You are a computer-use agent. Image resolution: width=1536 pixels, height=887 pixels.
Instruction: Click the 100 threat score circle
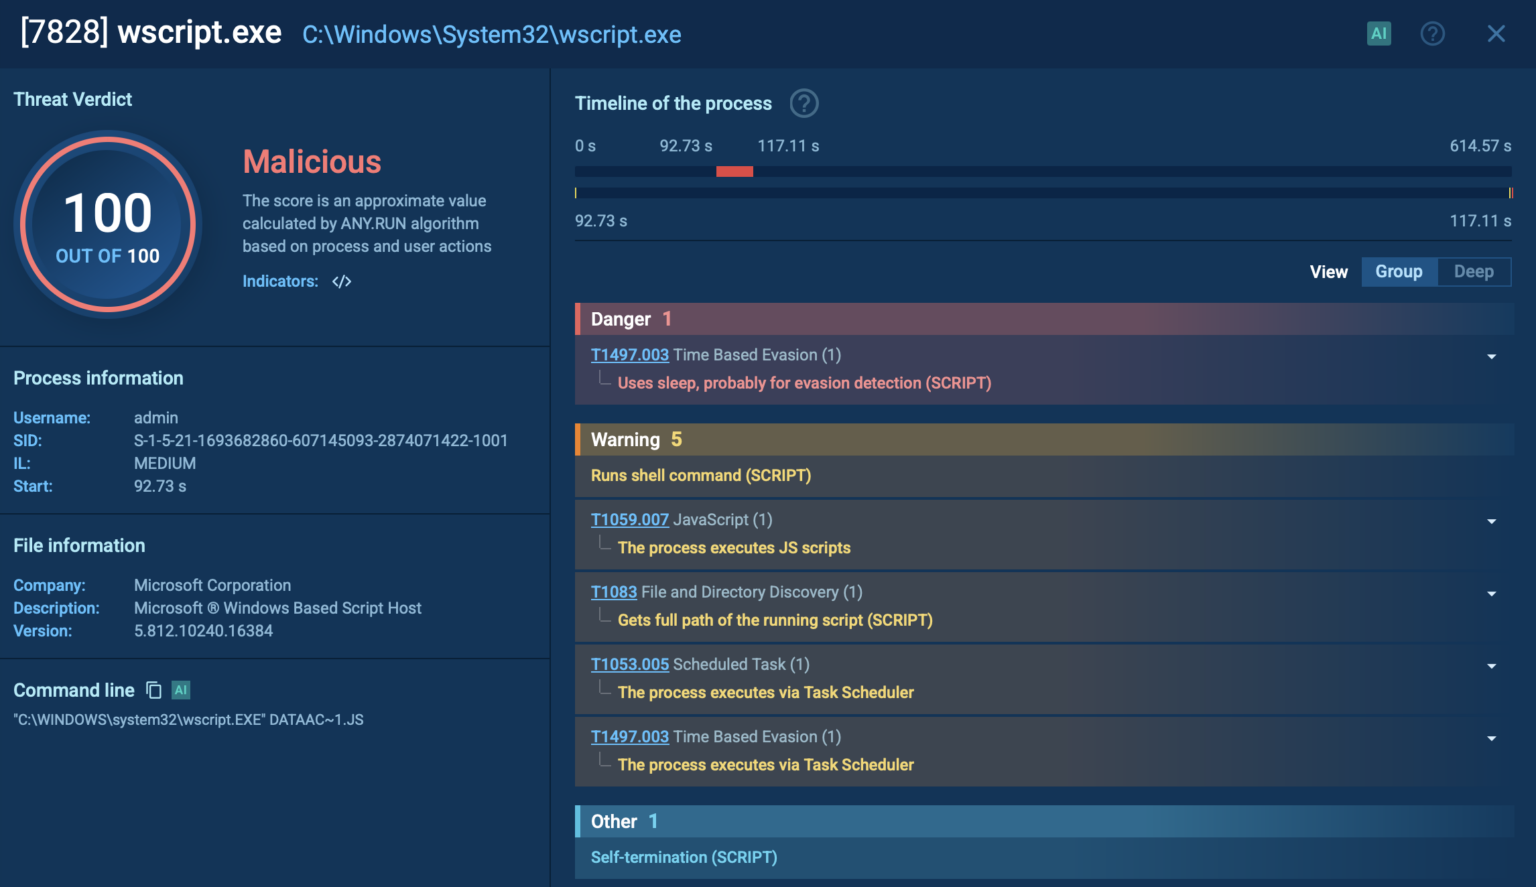pos(107,223)
